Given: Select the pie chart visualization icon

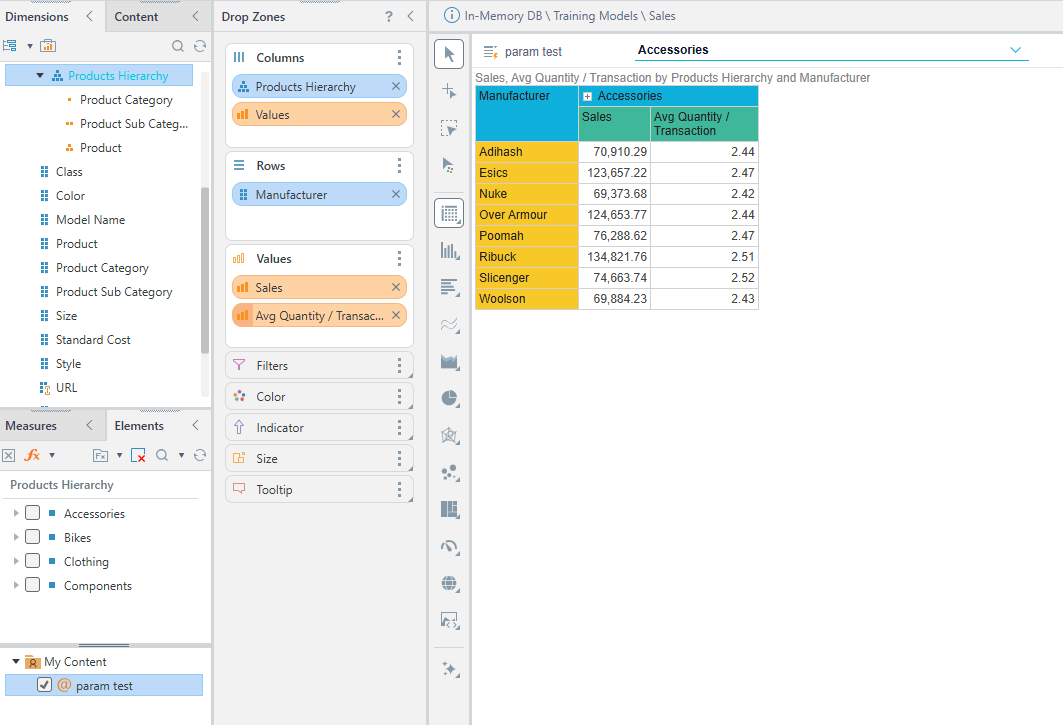Looking at the screenshot, I should point(449,399).
